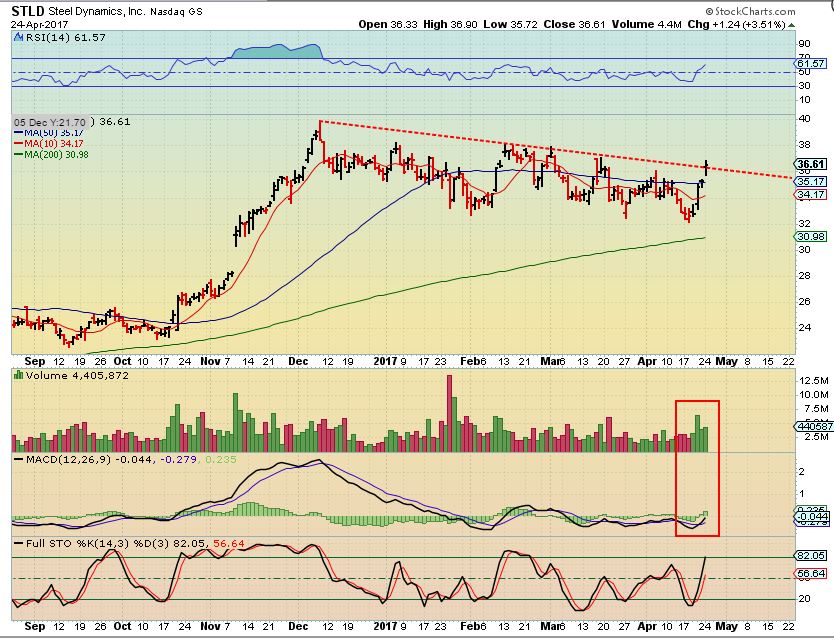This screenshot has width=834, height=638.
Task: Click the 34.17 moving-average tag on the right axis
Action: pyautogui.click(x=811, y=195)
